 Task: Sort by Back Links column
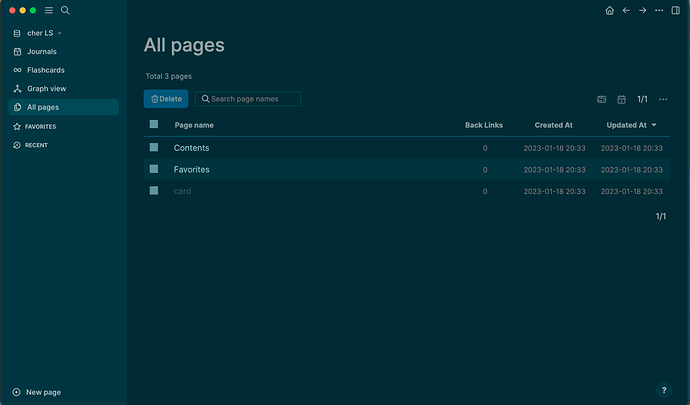click(x=484, y=125)
